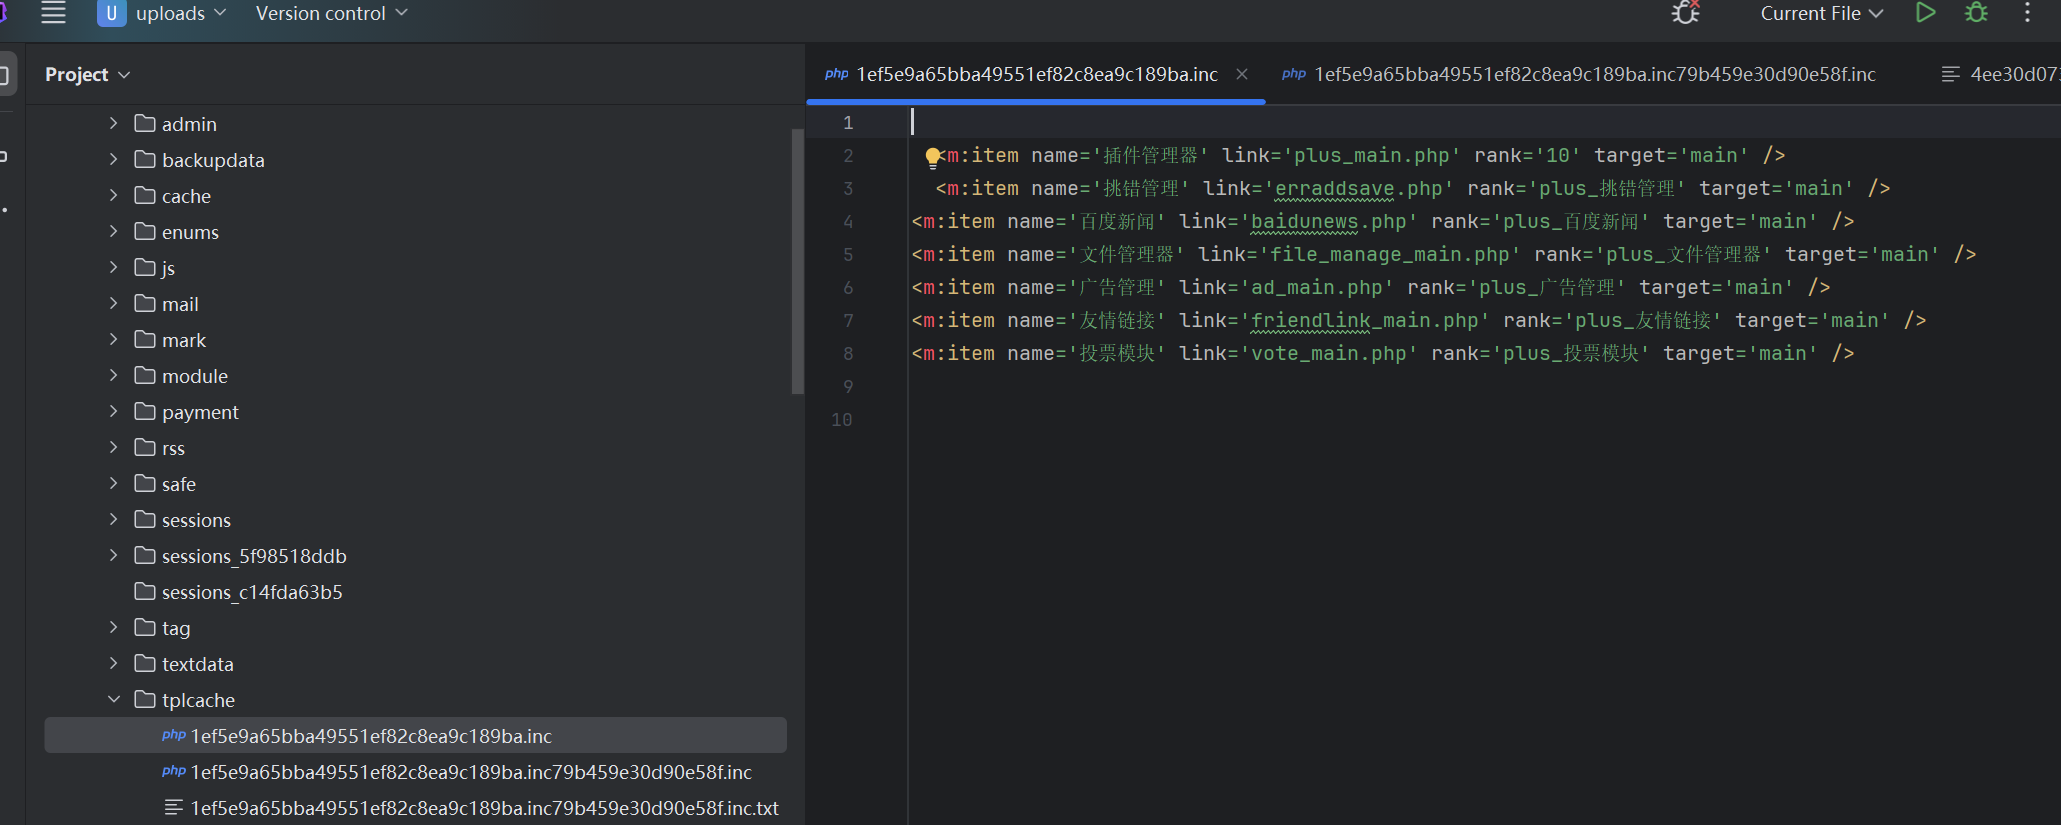This screenshot has width=2061, height=825.
Task: Click the text file icon of .inc.txt
Action: [x=173, y=807]
